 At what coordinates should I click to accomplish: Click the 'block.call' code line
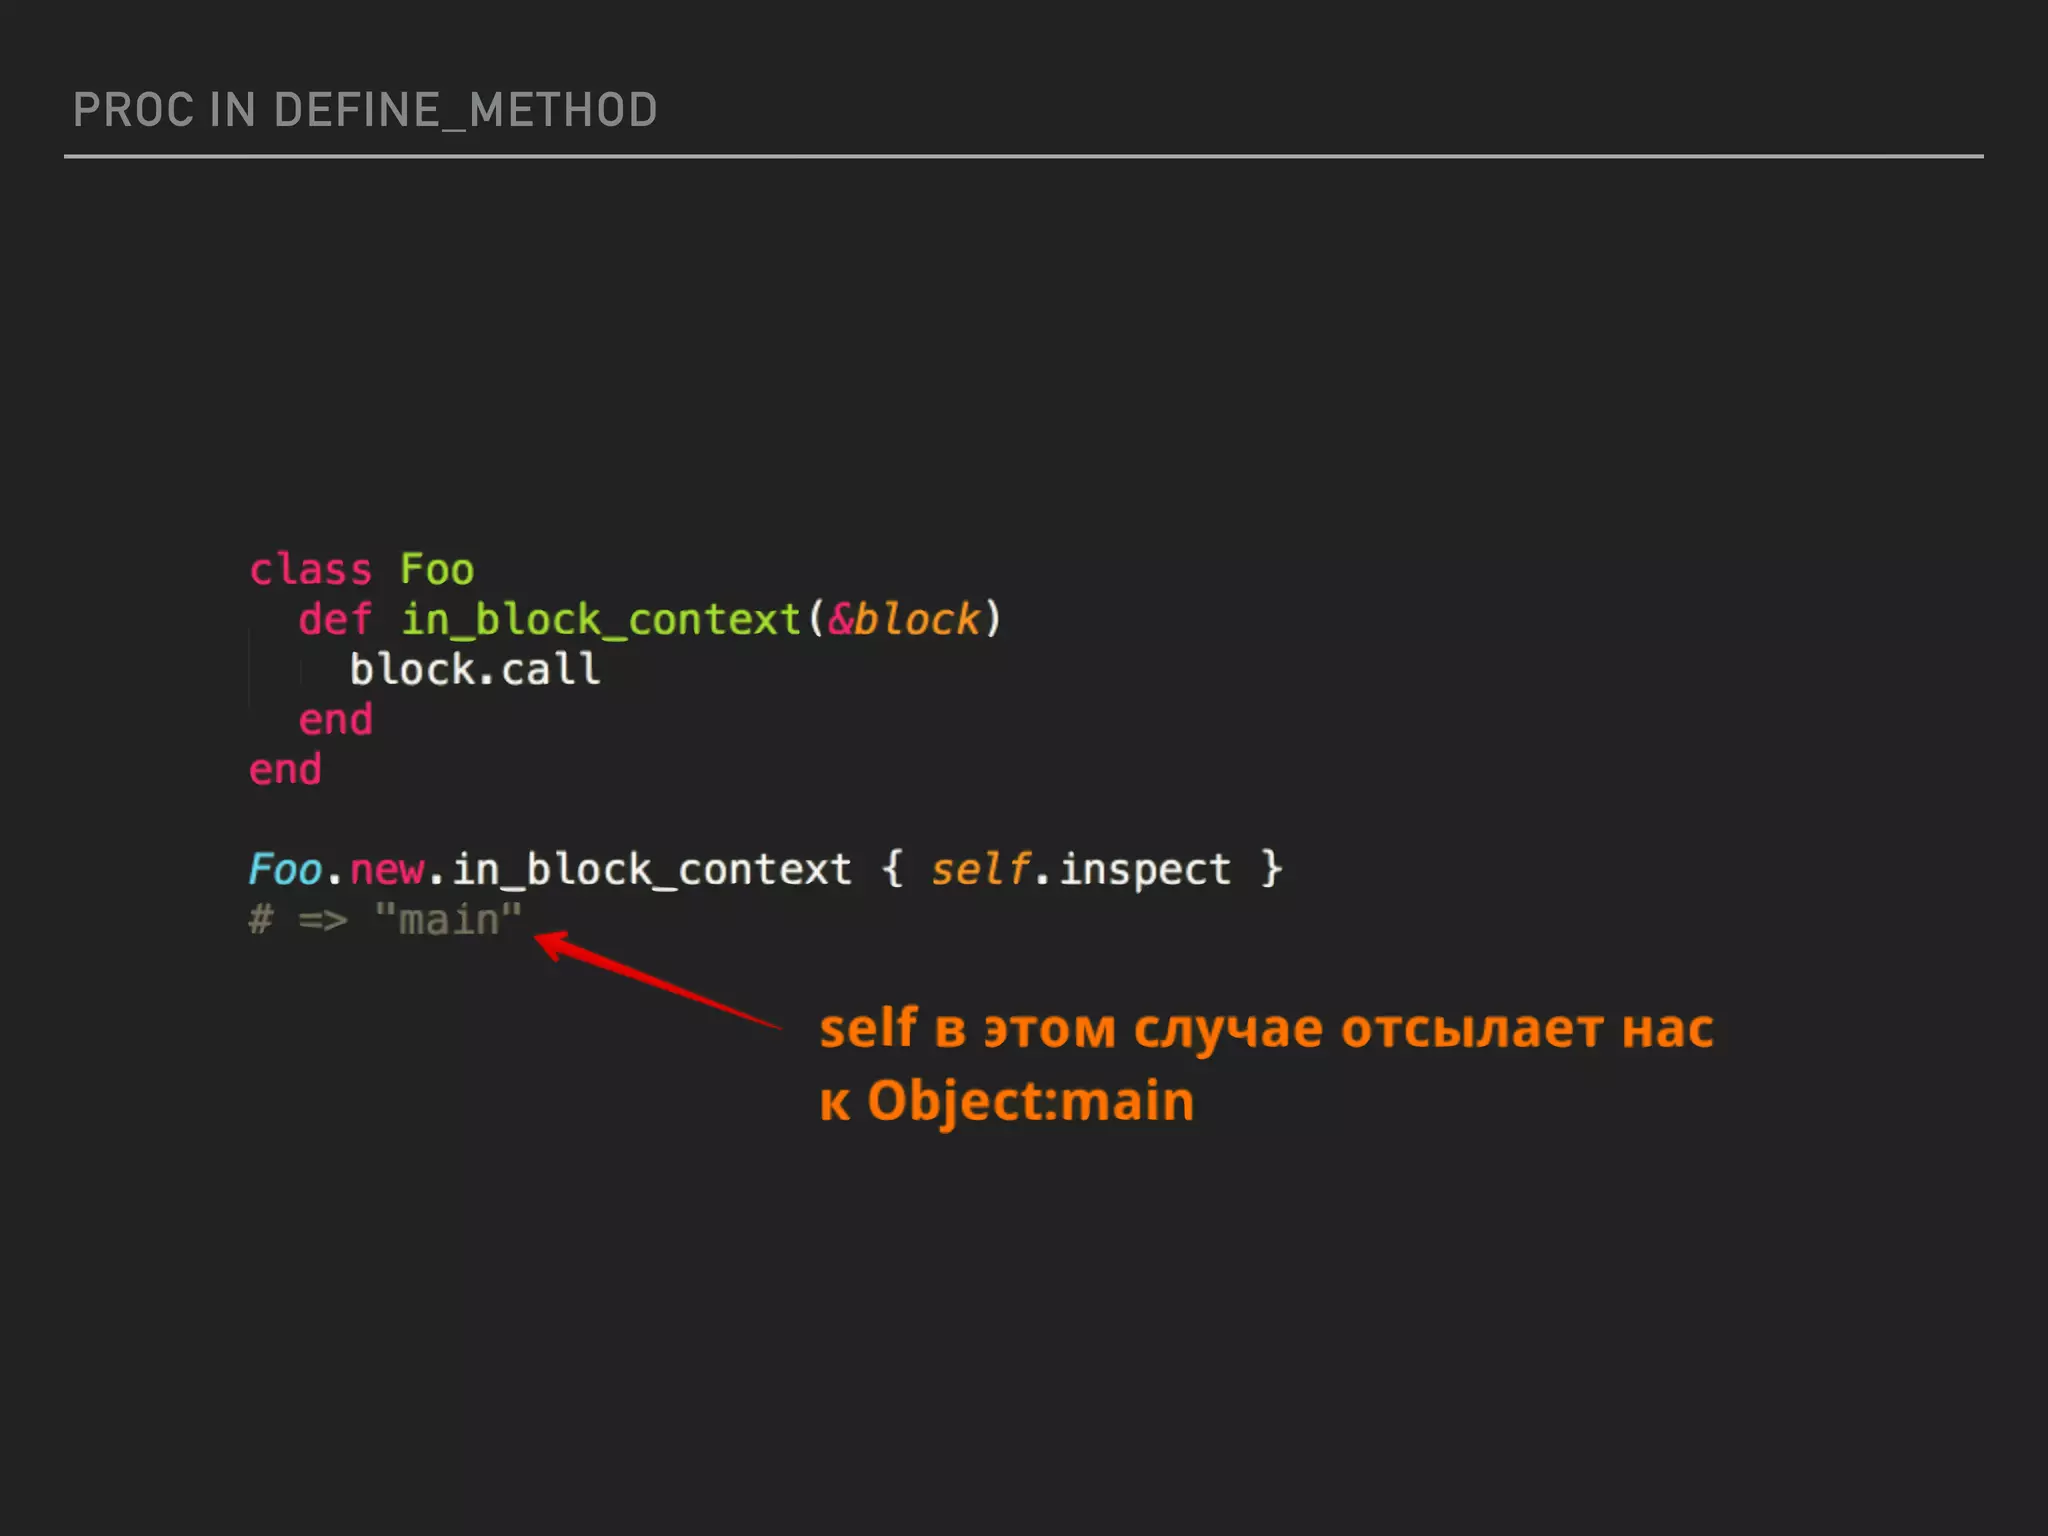click(x=475, y=669)
